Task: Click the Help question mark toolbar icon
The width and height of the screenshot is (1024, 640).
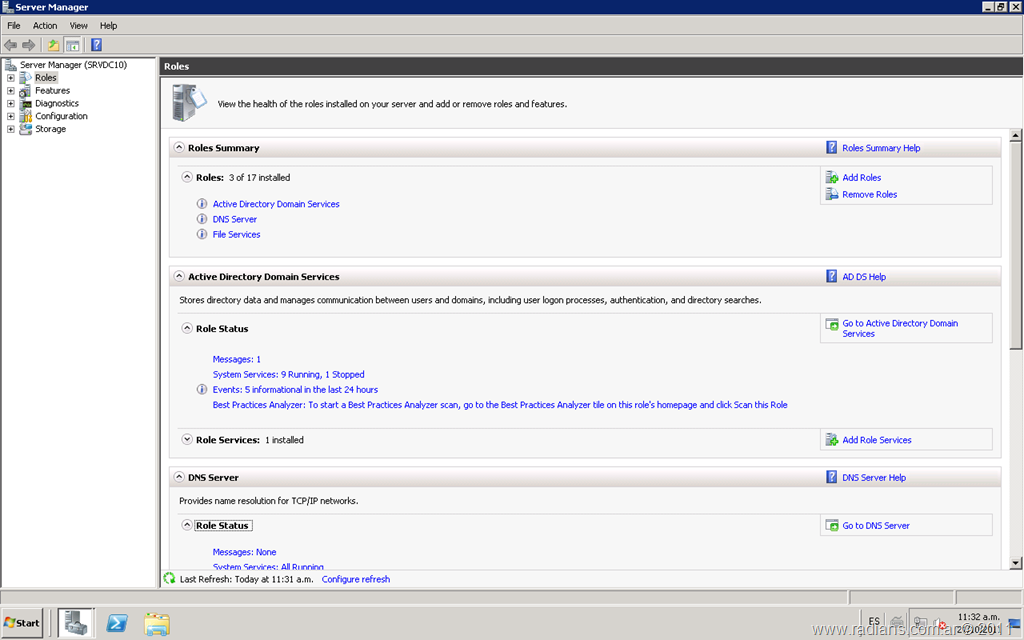Action: (96, 45)
